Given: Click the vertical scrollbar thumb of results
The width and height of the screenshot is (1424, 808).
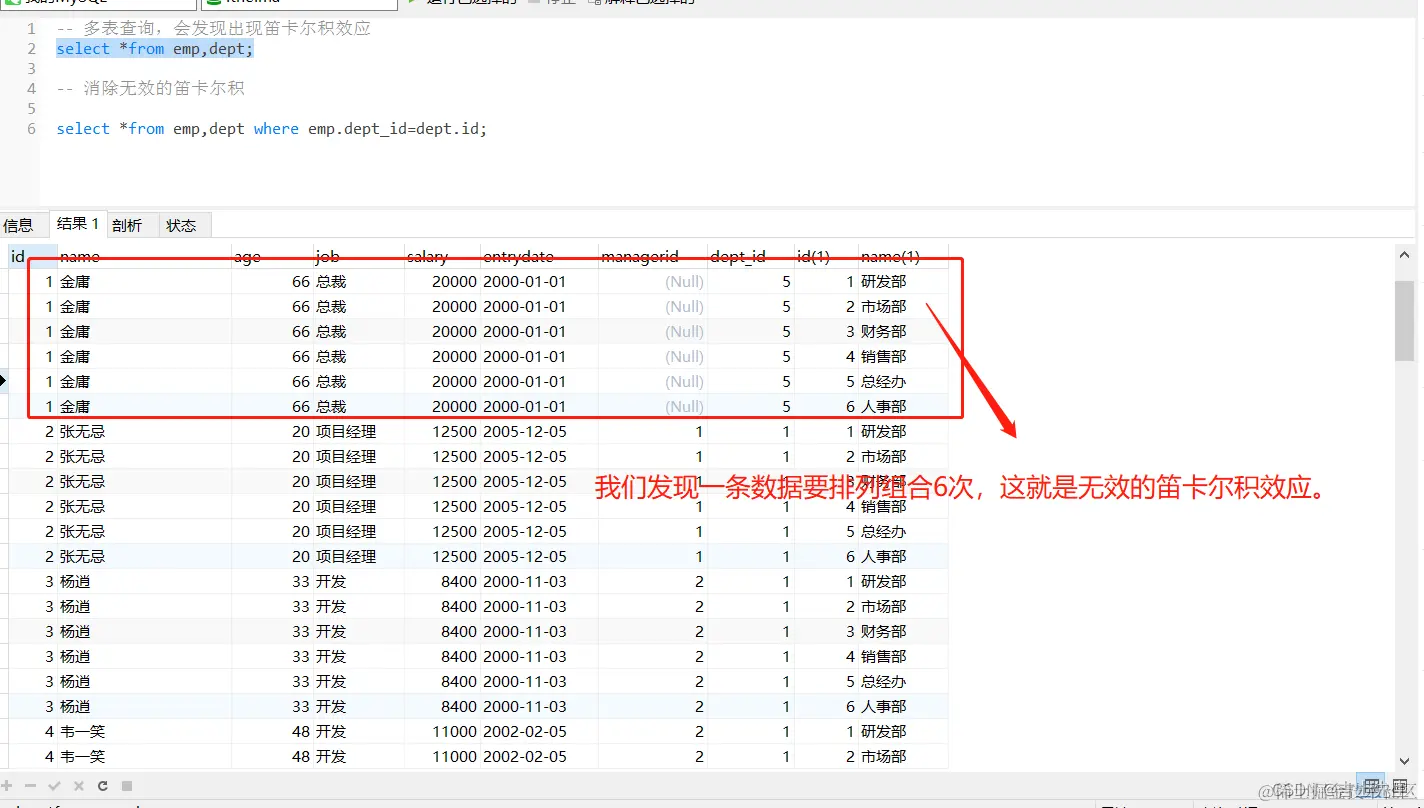Looking at the screenshot, I should [x=1404, y=320].
